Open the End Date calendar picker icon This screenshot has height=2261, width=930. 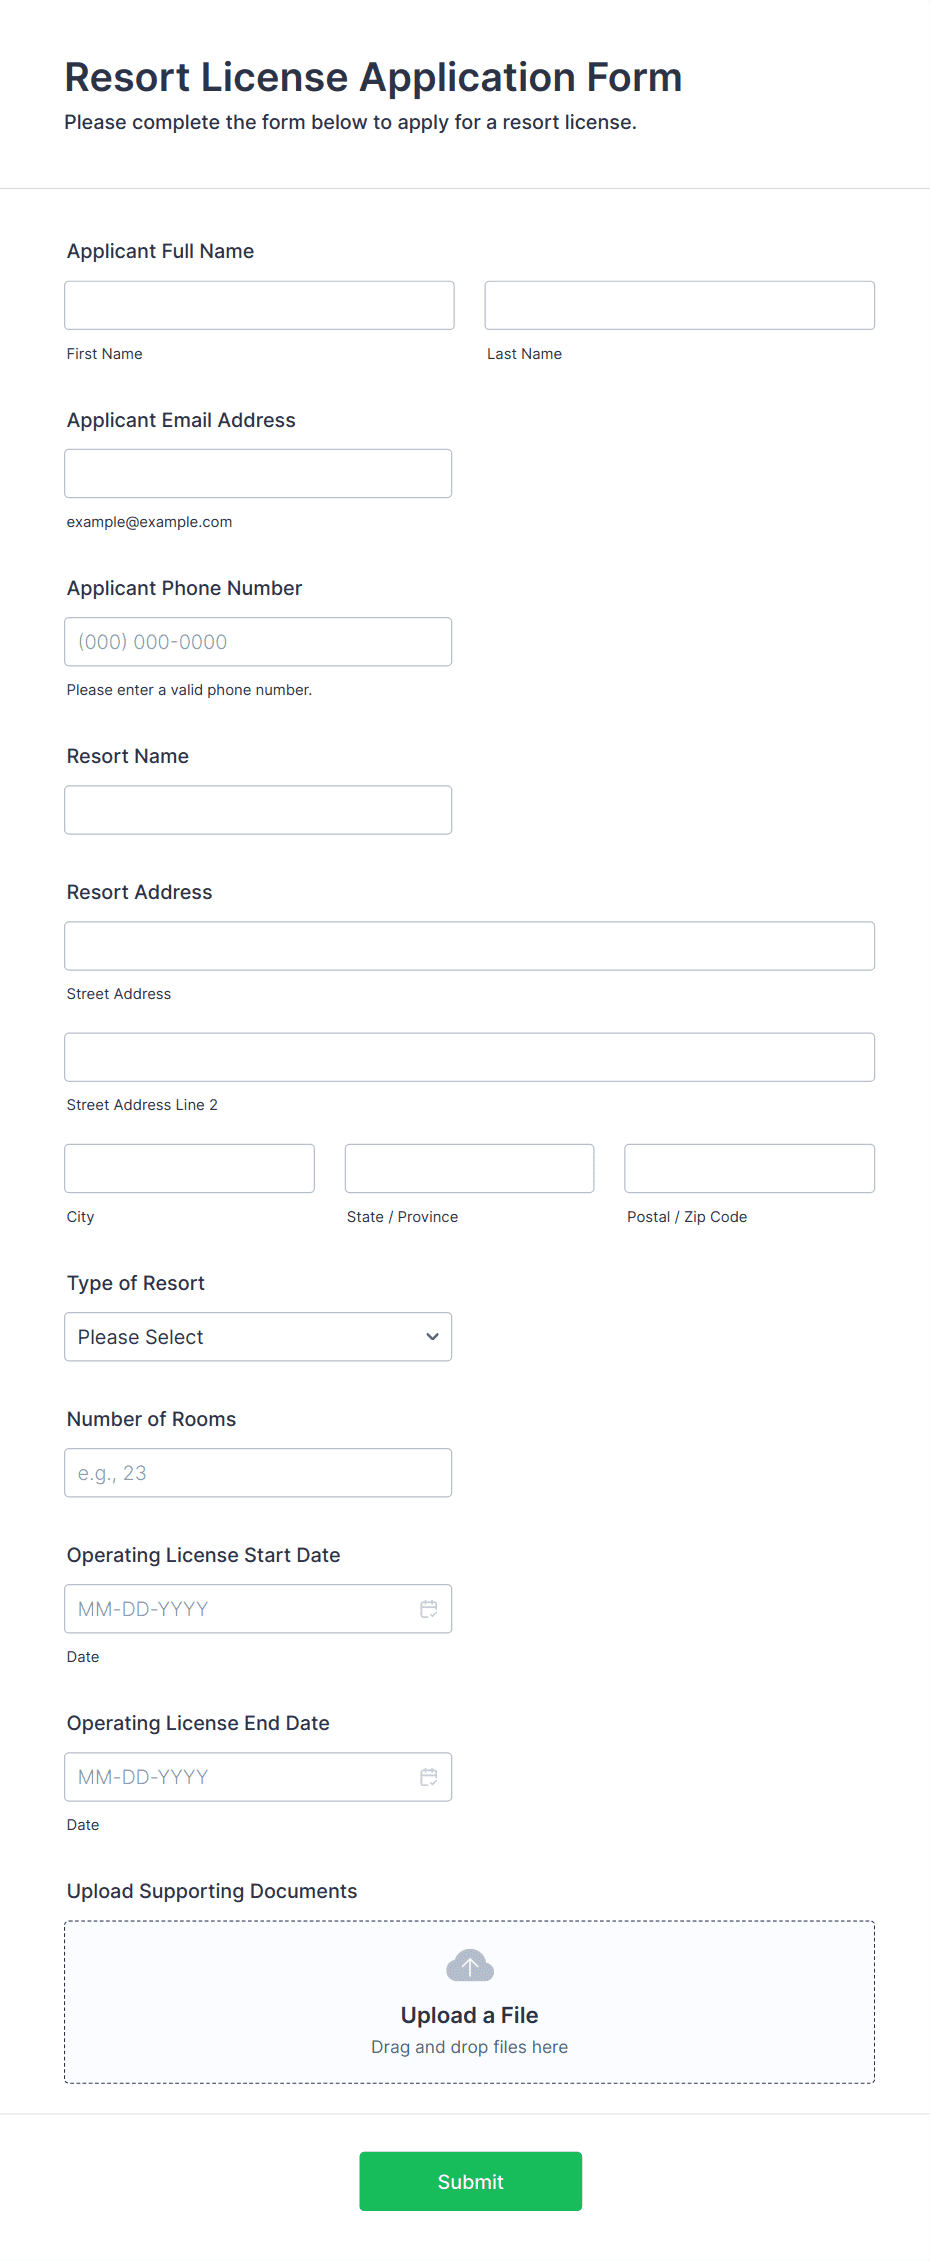point(429,1777)
